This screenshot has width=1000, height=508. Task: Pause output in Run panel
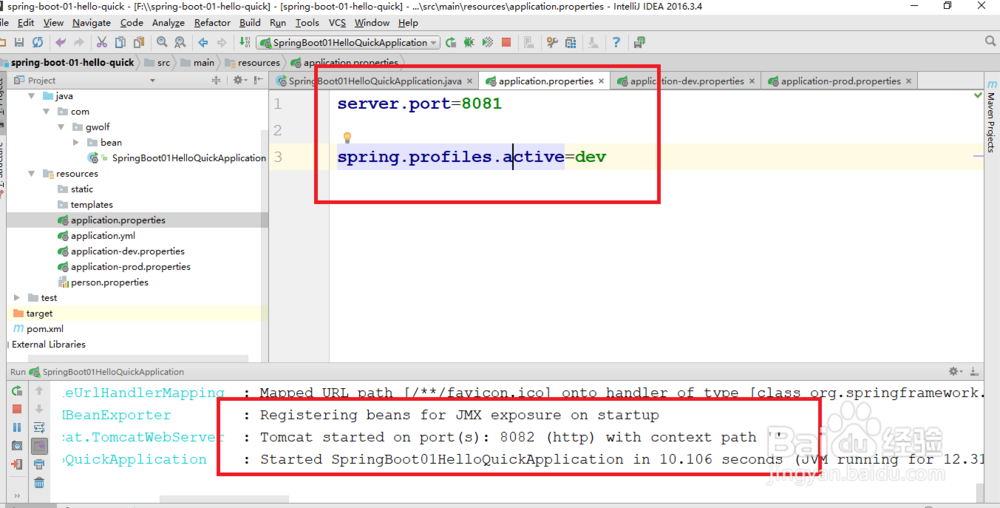17,427
